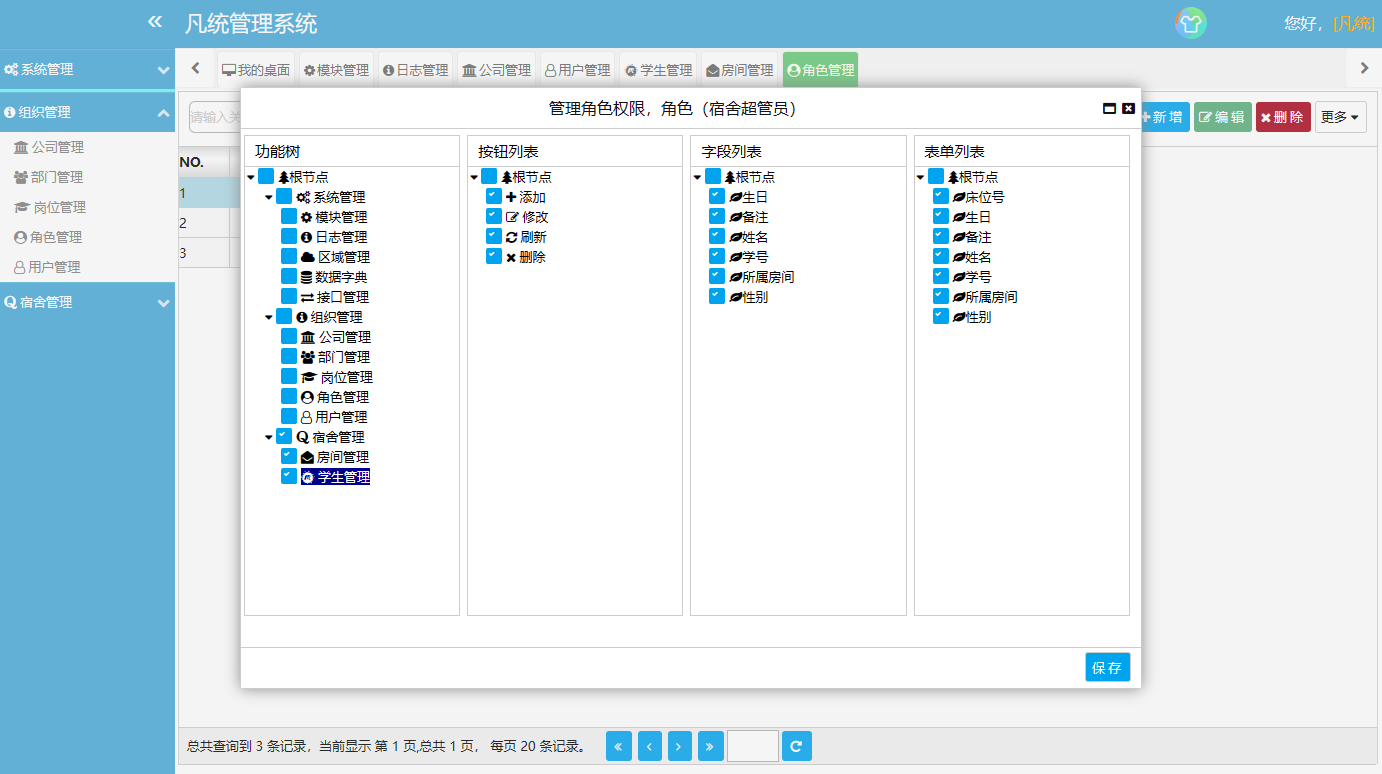Collapse root node in 表单列表
The width and height of the screenshot is (1382, 774).
tap(921, 177)
